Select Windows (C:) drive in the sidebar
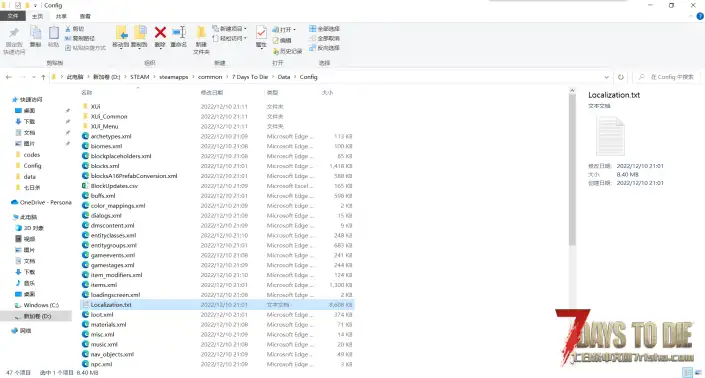Screen dimensions: 705x378 pyautogui.click(x=41, y=305)
